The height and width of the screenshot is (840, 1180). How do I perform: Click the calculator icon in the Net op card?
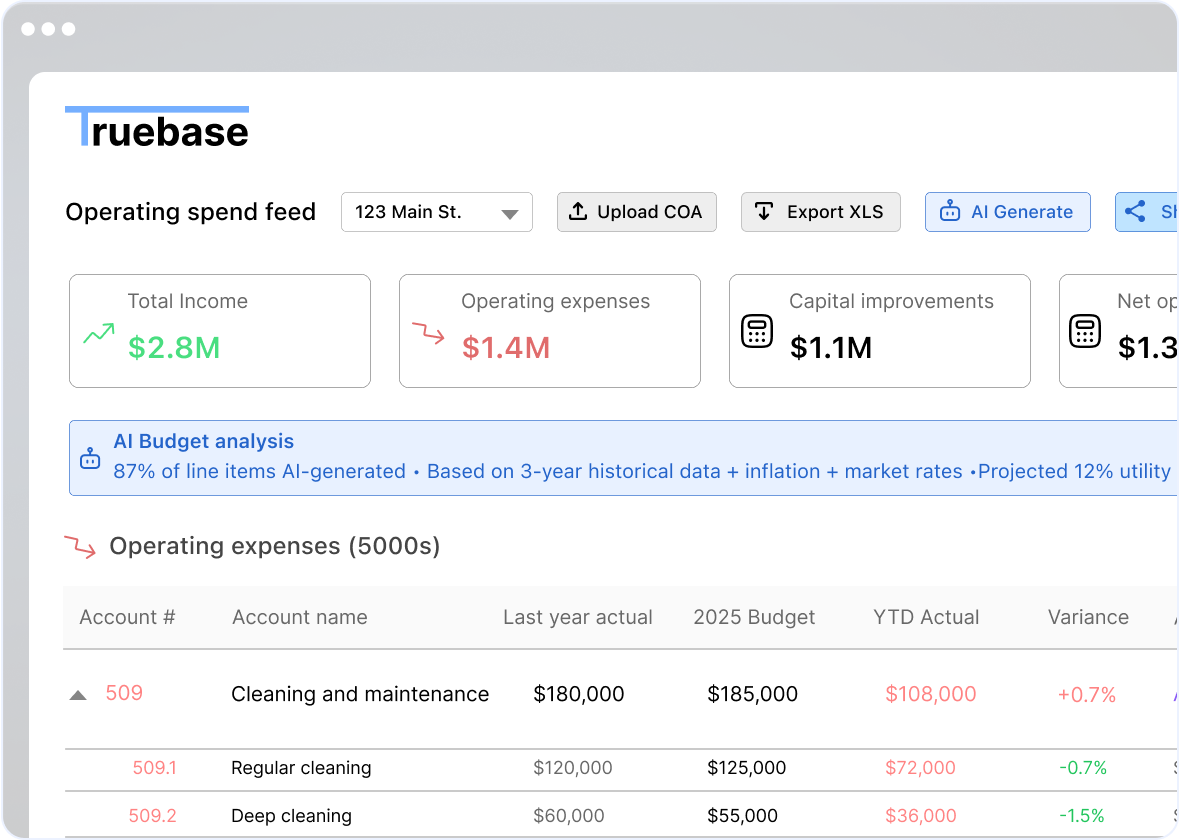click(x=1085, y=331)
